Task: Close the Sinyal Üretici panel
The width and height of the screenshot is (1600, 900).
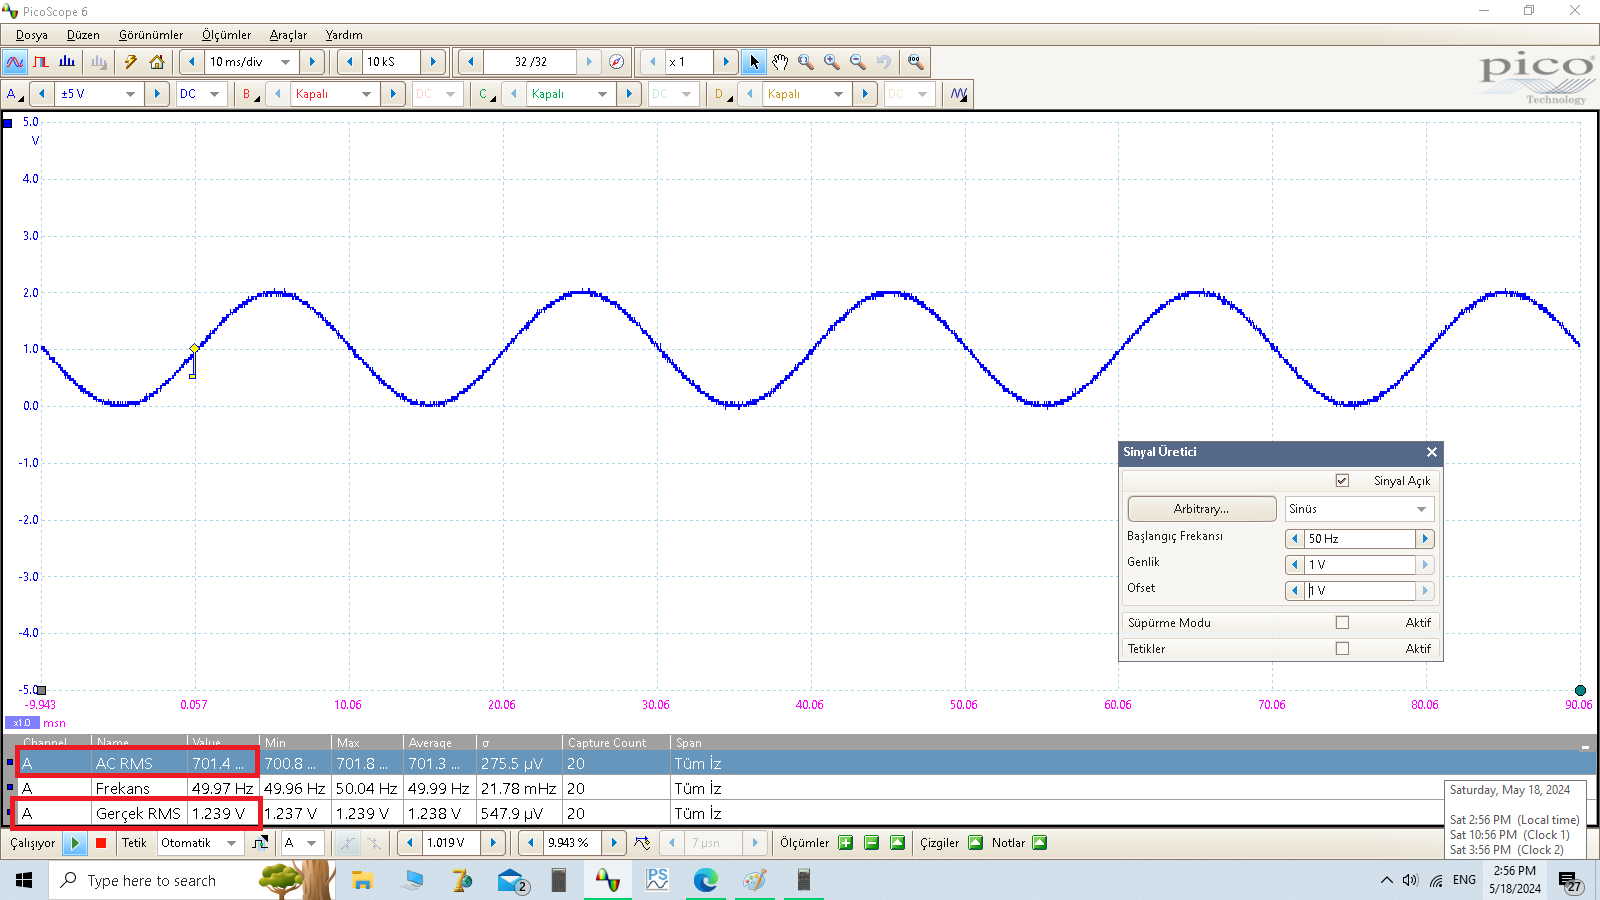Action: click(x=1431, y=452)
